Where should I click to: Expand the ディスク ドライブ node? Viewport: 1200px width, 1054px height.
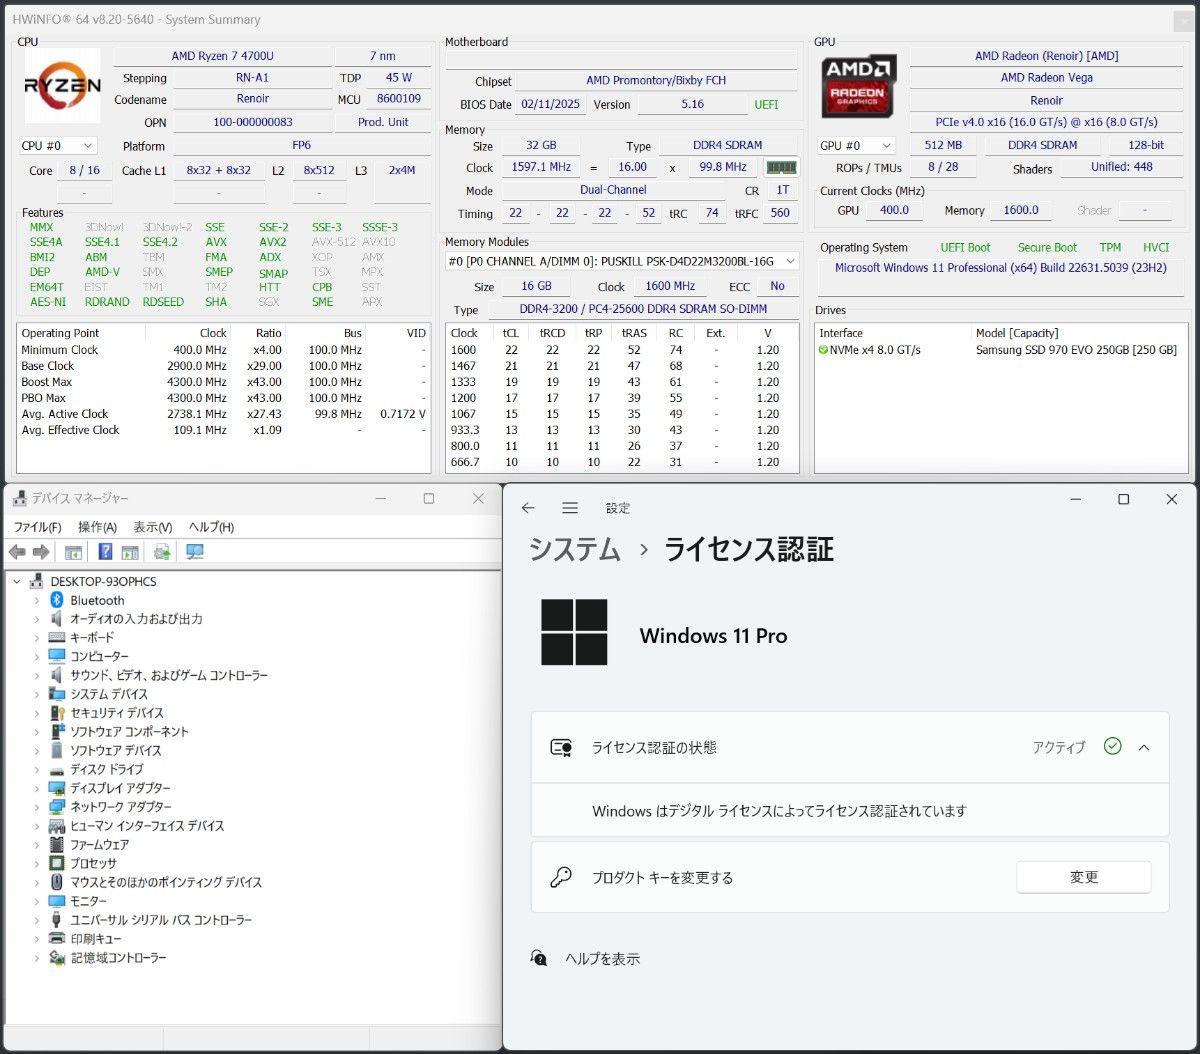pos(37,769)
